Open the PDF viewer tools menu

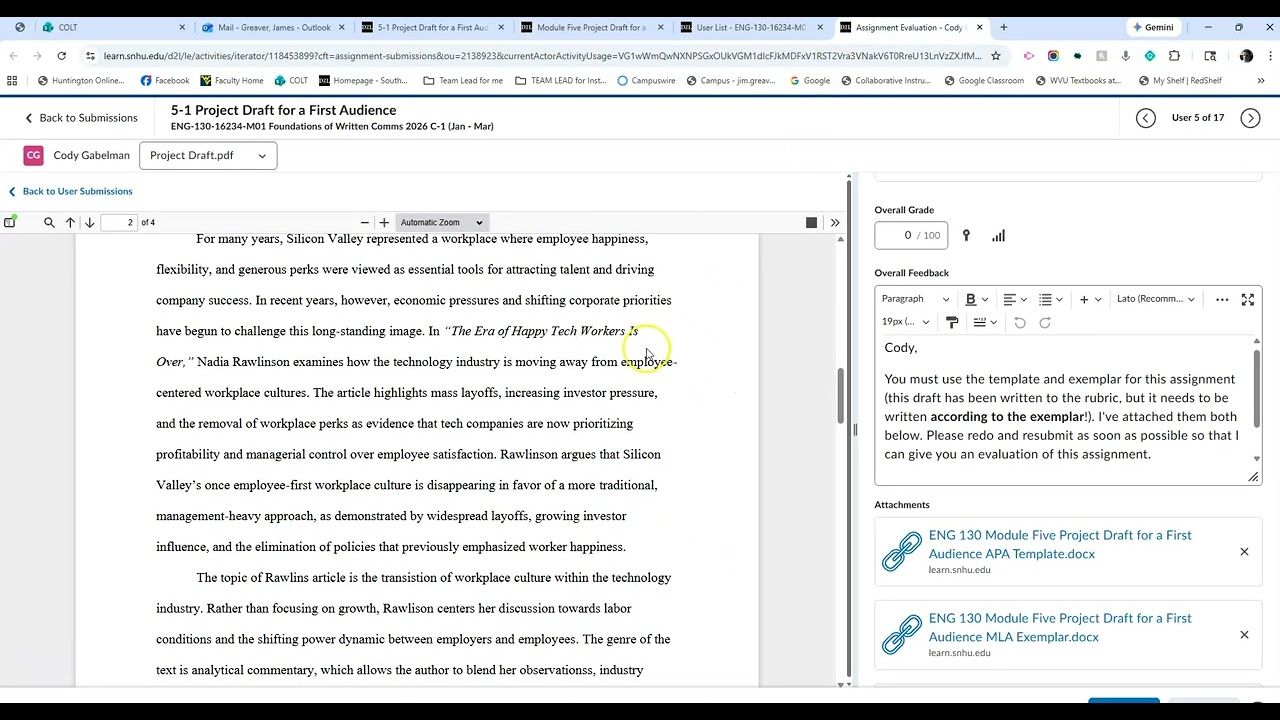pyautogui.click(x=835, y=222)
